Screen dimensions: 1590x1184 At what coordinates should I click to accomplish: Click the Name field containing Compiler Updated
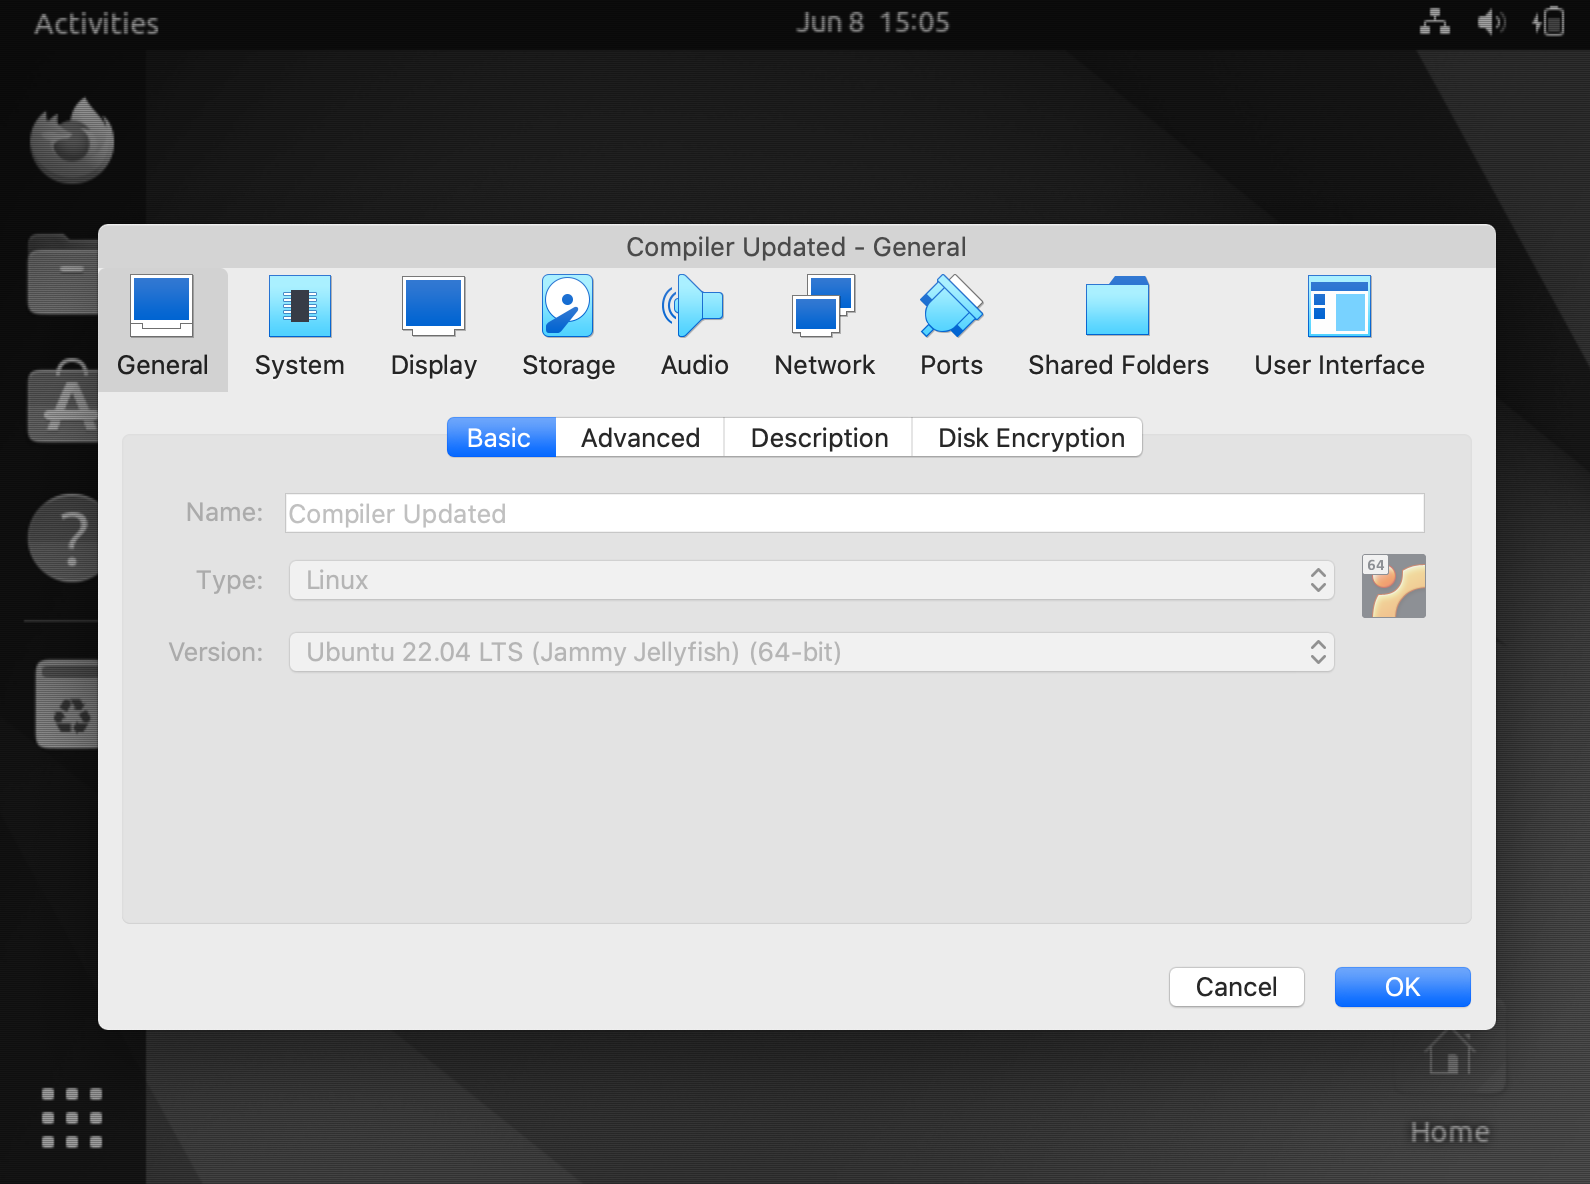[x=854, y=513]
